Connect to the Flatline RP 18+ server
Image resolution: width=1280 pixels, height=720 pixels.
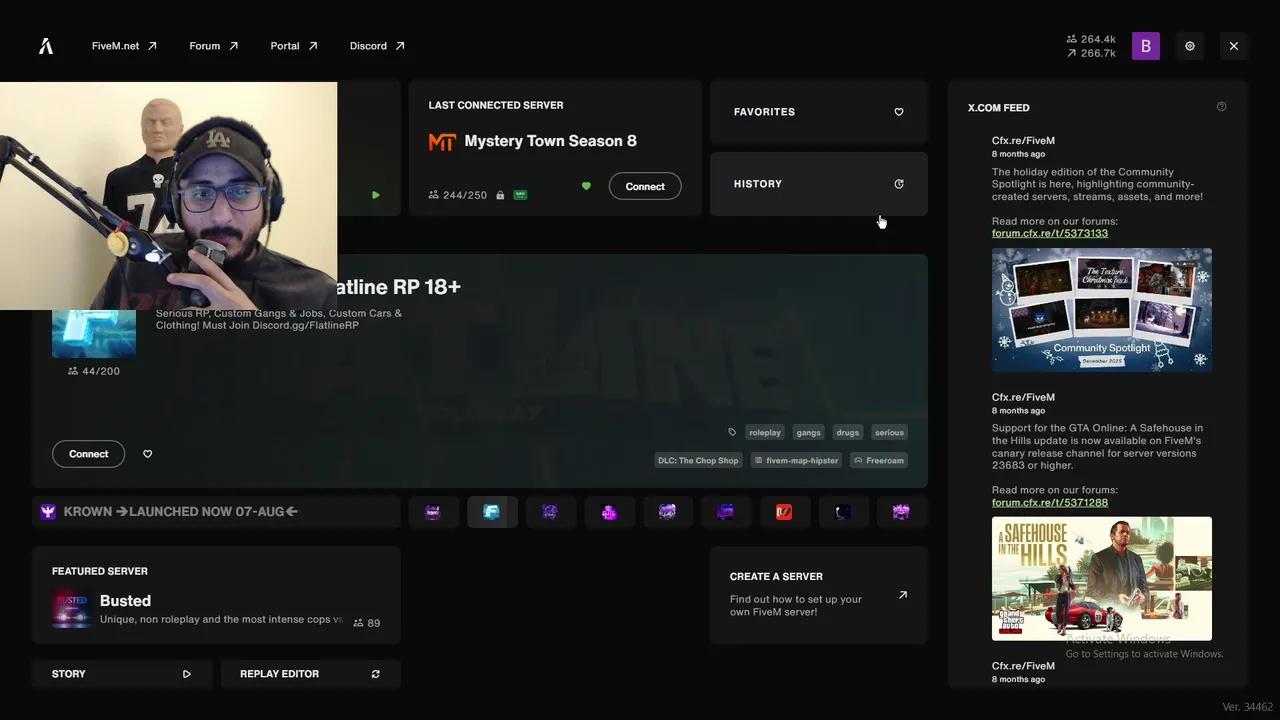tap(88, 454)
